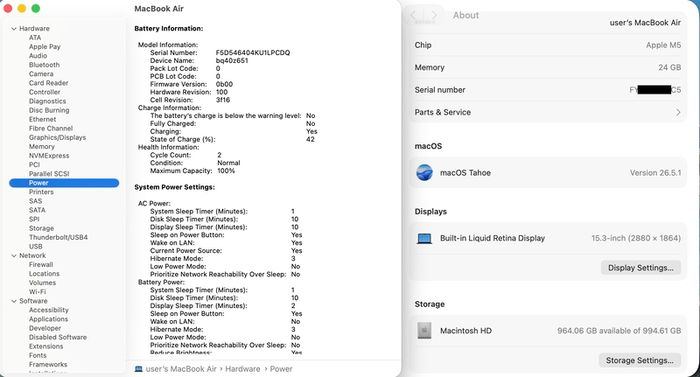Collapse the Hardware section in the sidebar
This screenshot has height=377, width=700.
tap(14, 29)
